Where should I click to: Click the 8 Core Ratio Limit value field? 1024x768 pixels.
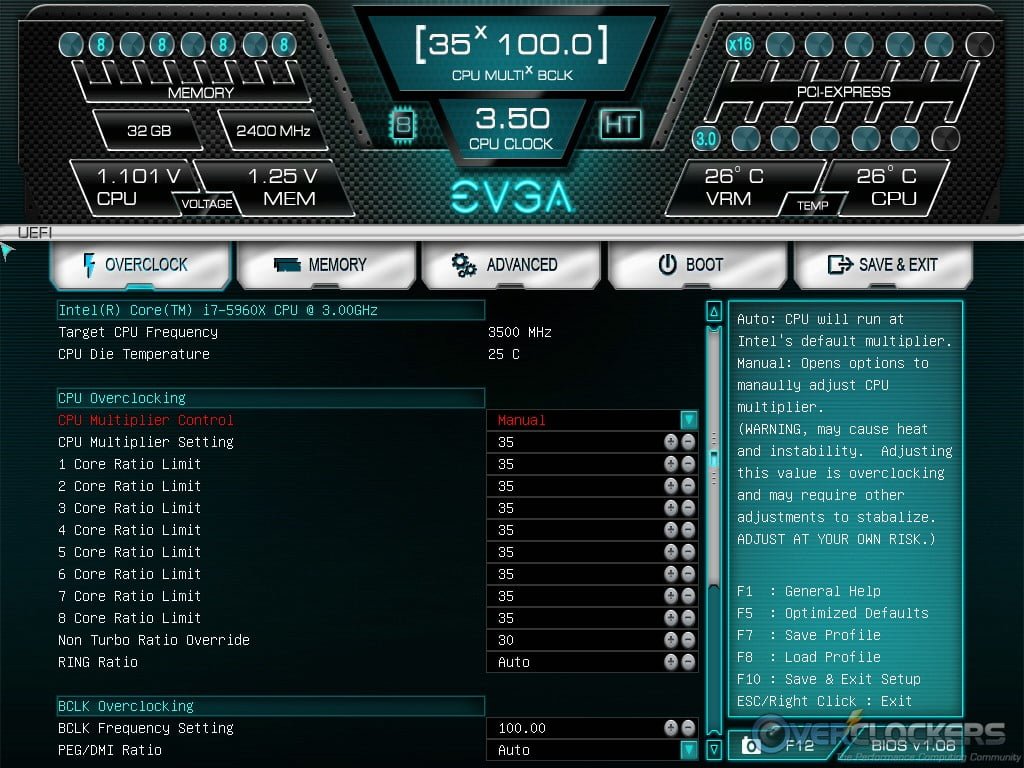575,618
